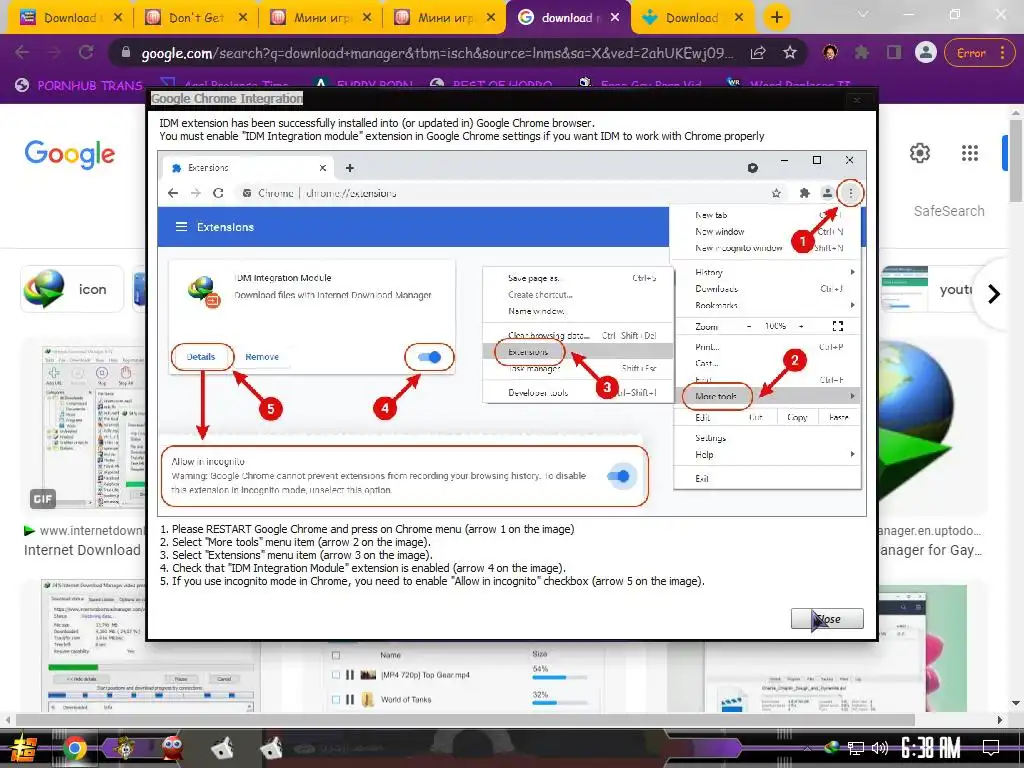Click the 6:38 AM taskbar clock
1024x768 pixels.
[931, 748]
